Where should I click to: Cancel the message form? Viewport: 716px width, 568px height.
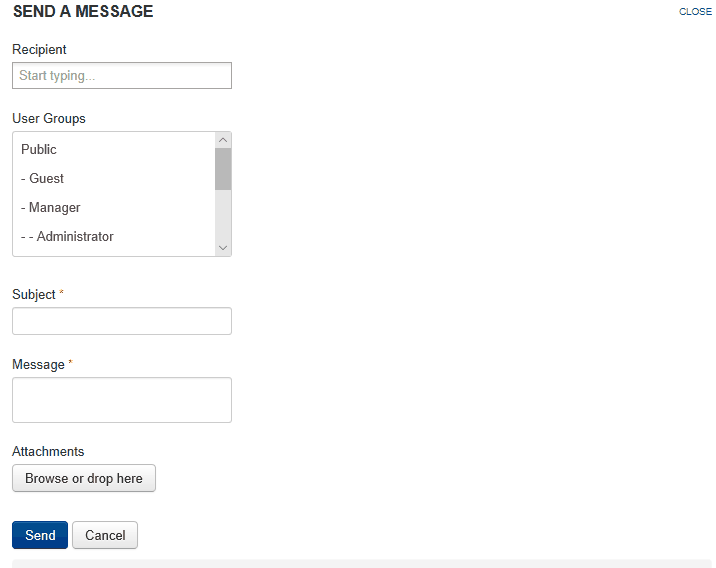[105, 535]
